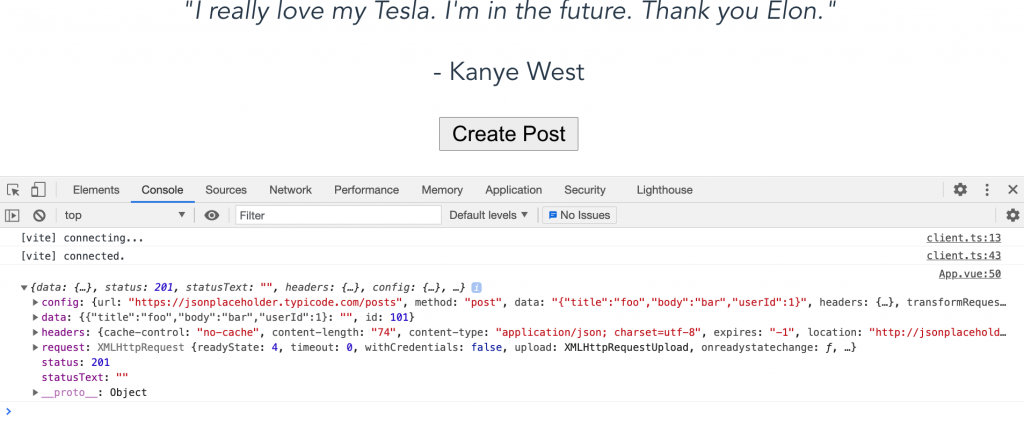Clear the console output
The width and height of the screenshot is (1024, 448).
[x=39, y=215]
